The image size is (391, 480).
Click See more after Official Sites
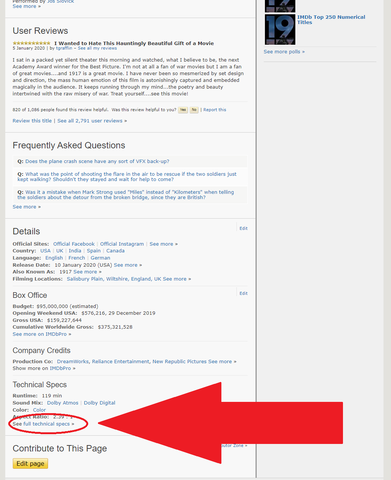pos(161,244)
